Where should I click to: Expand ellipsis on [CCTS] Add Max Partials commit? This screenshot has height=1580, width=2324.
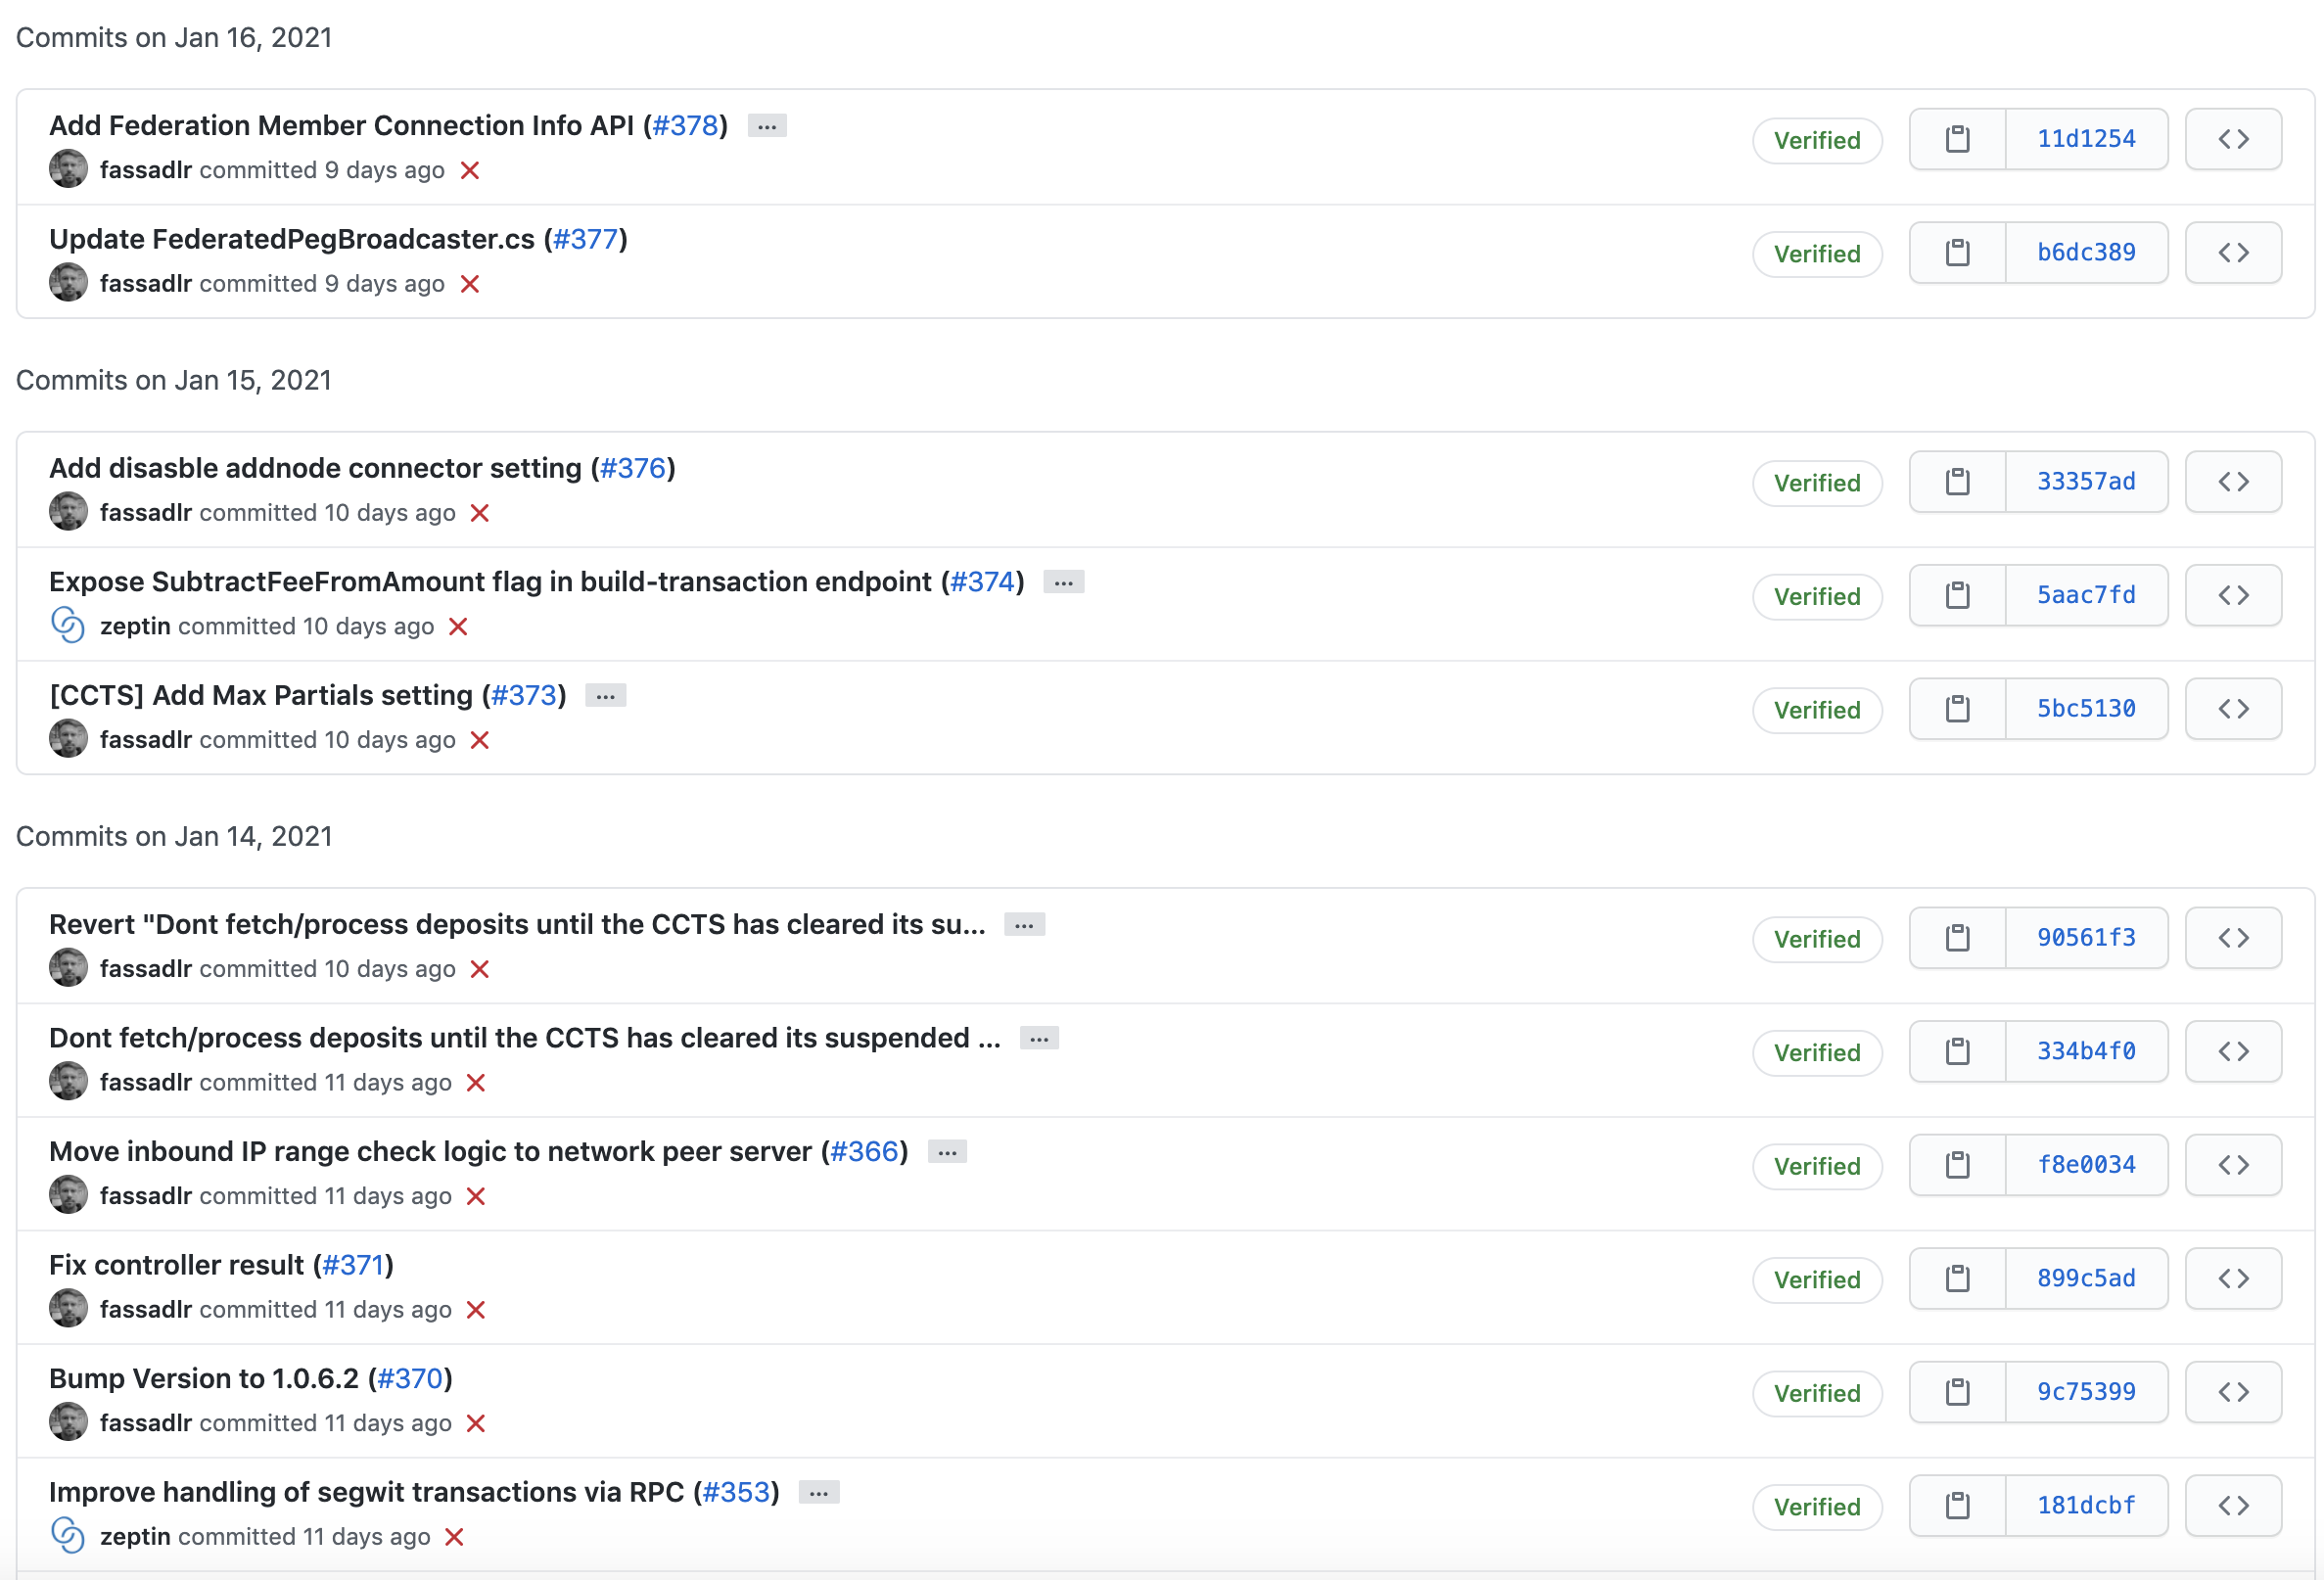click(x=606, y=696)
